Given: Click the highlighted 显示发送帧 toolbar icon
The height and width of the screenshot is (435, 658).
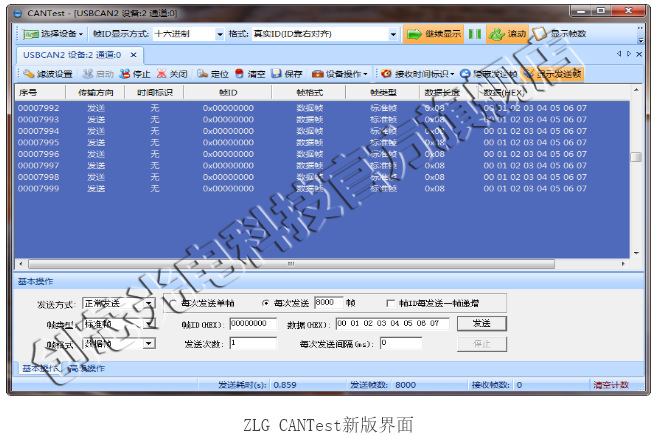Looking at the screenshot, I should tap(528, 74).
